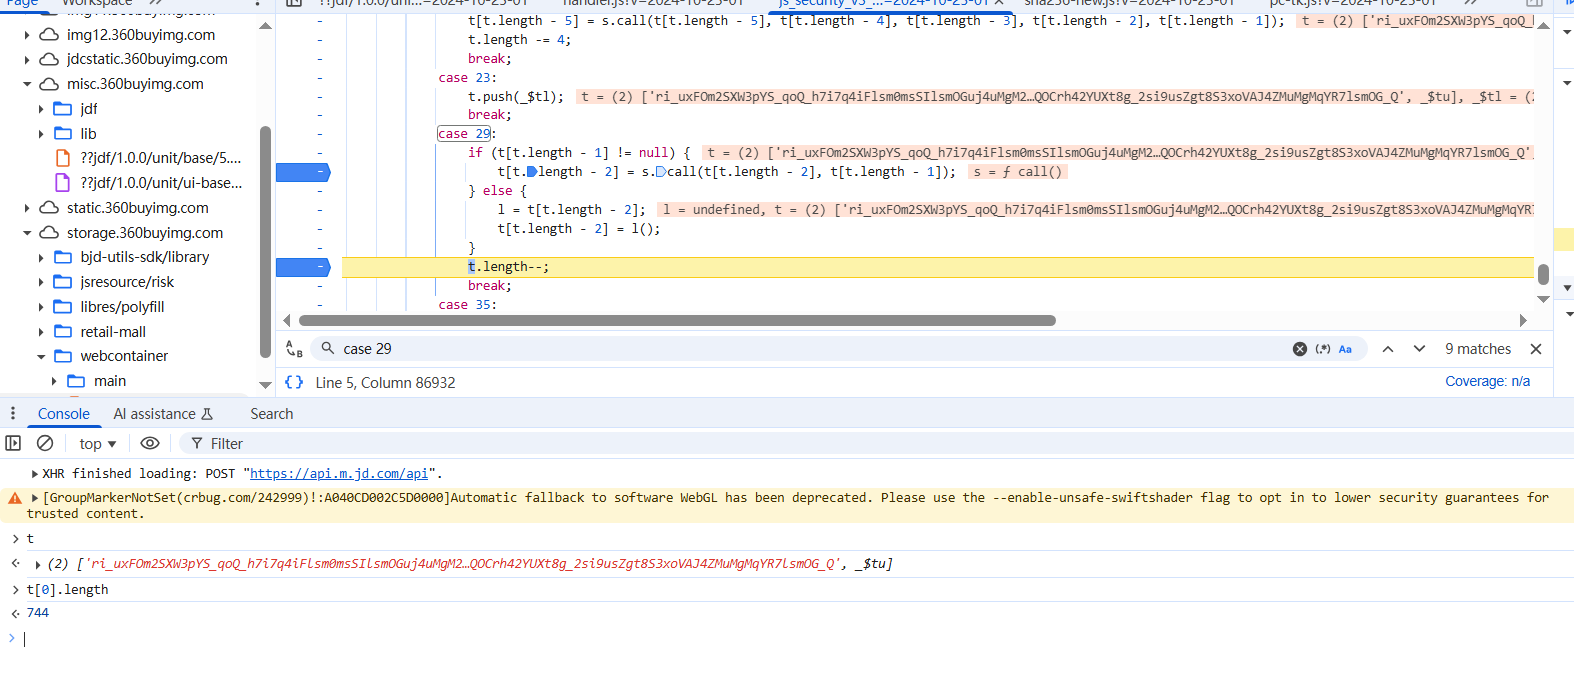Click the 744 console output value
This screenshot has height=689, width=1574.
38,613
